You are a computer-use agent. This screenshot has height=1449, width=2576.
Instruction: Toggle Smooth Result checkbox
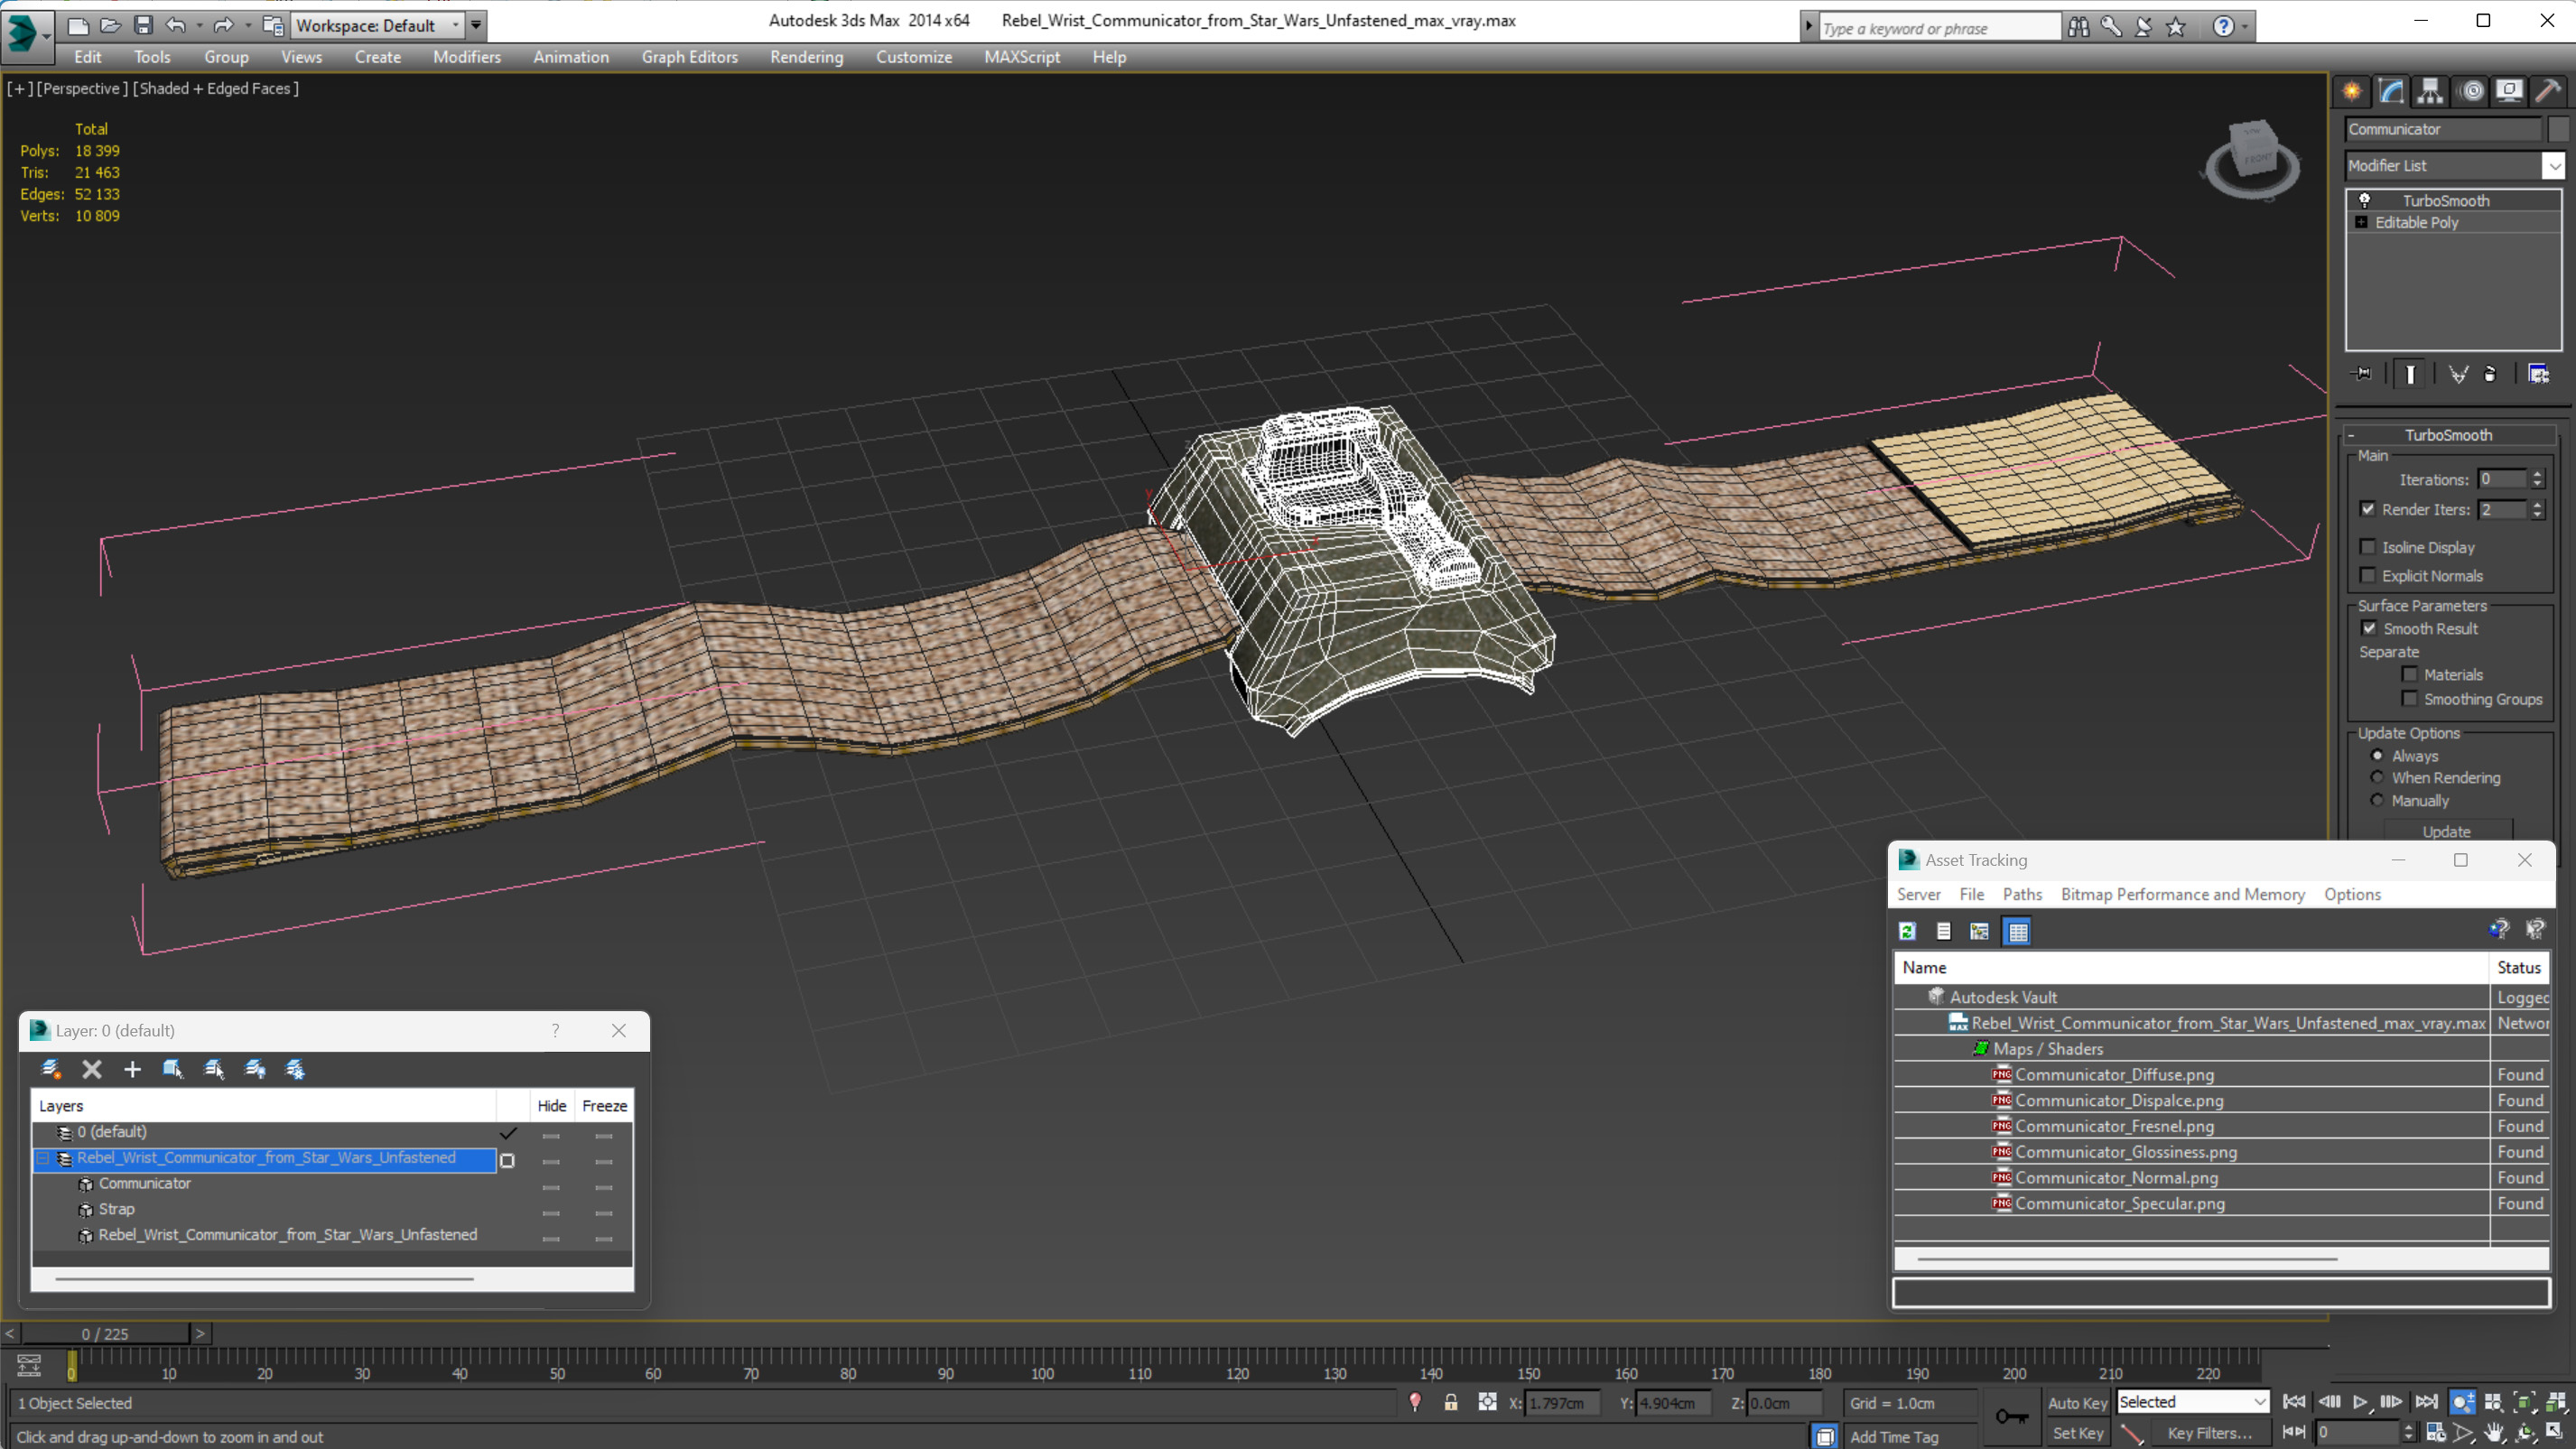(2369, 628)
